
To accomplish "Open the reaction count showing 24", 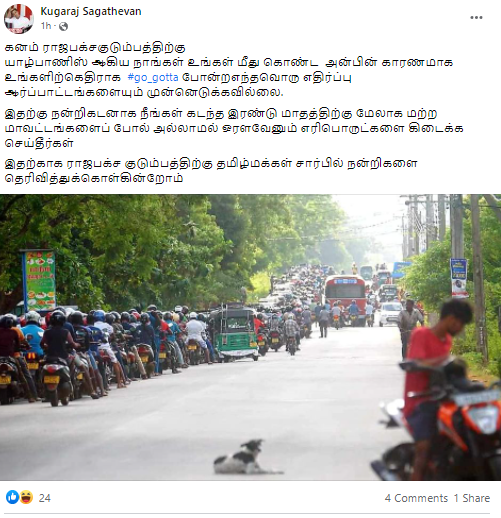I will 45,498.
